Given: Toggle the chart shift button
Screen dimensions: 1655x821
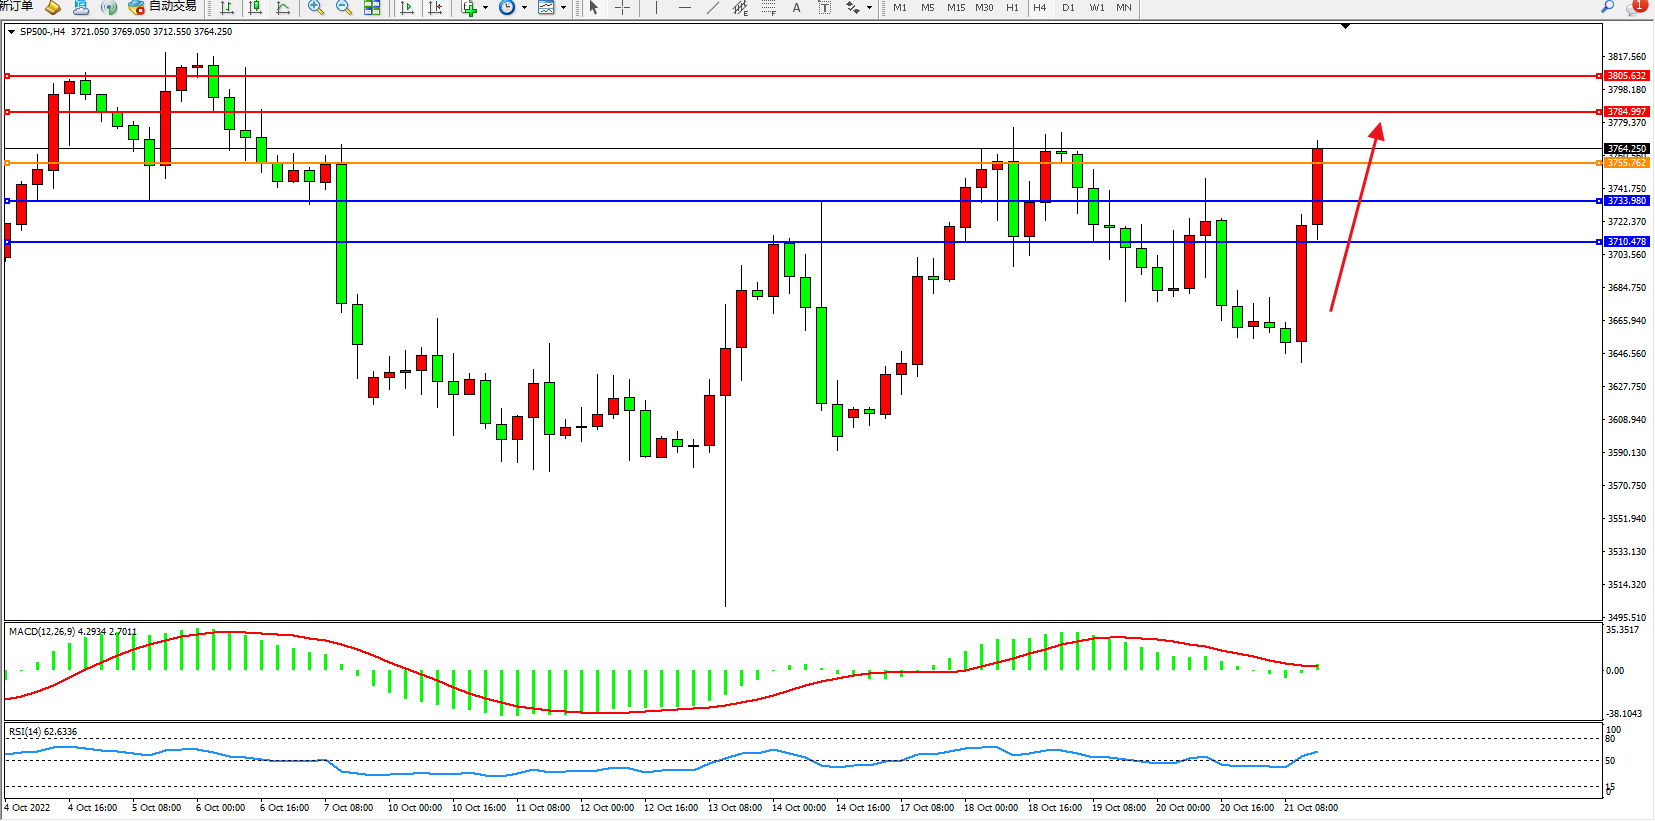Looking at the screenshot, I should click(x=435, y=8).
